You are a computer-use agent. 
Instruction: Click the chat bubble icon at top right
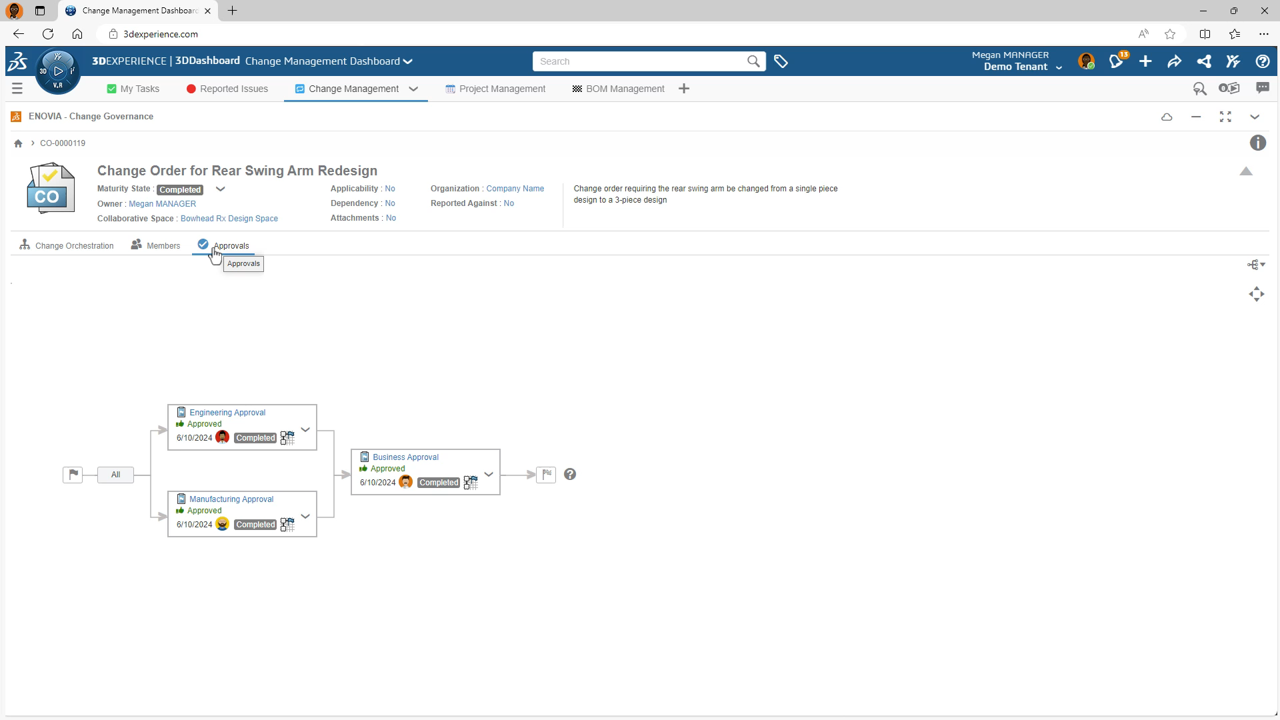point(1263,89)
